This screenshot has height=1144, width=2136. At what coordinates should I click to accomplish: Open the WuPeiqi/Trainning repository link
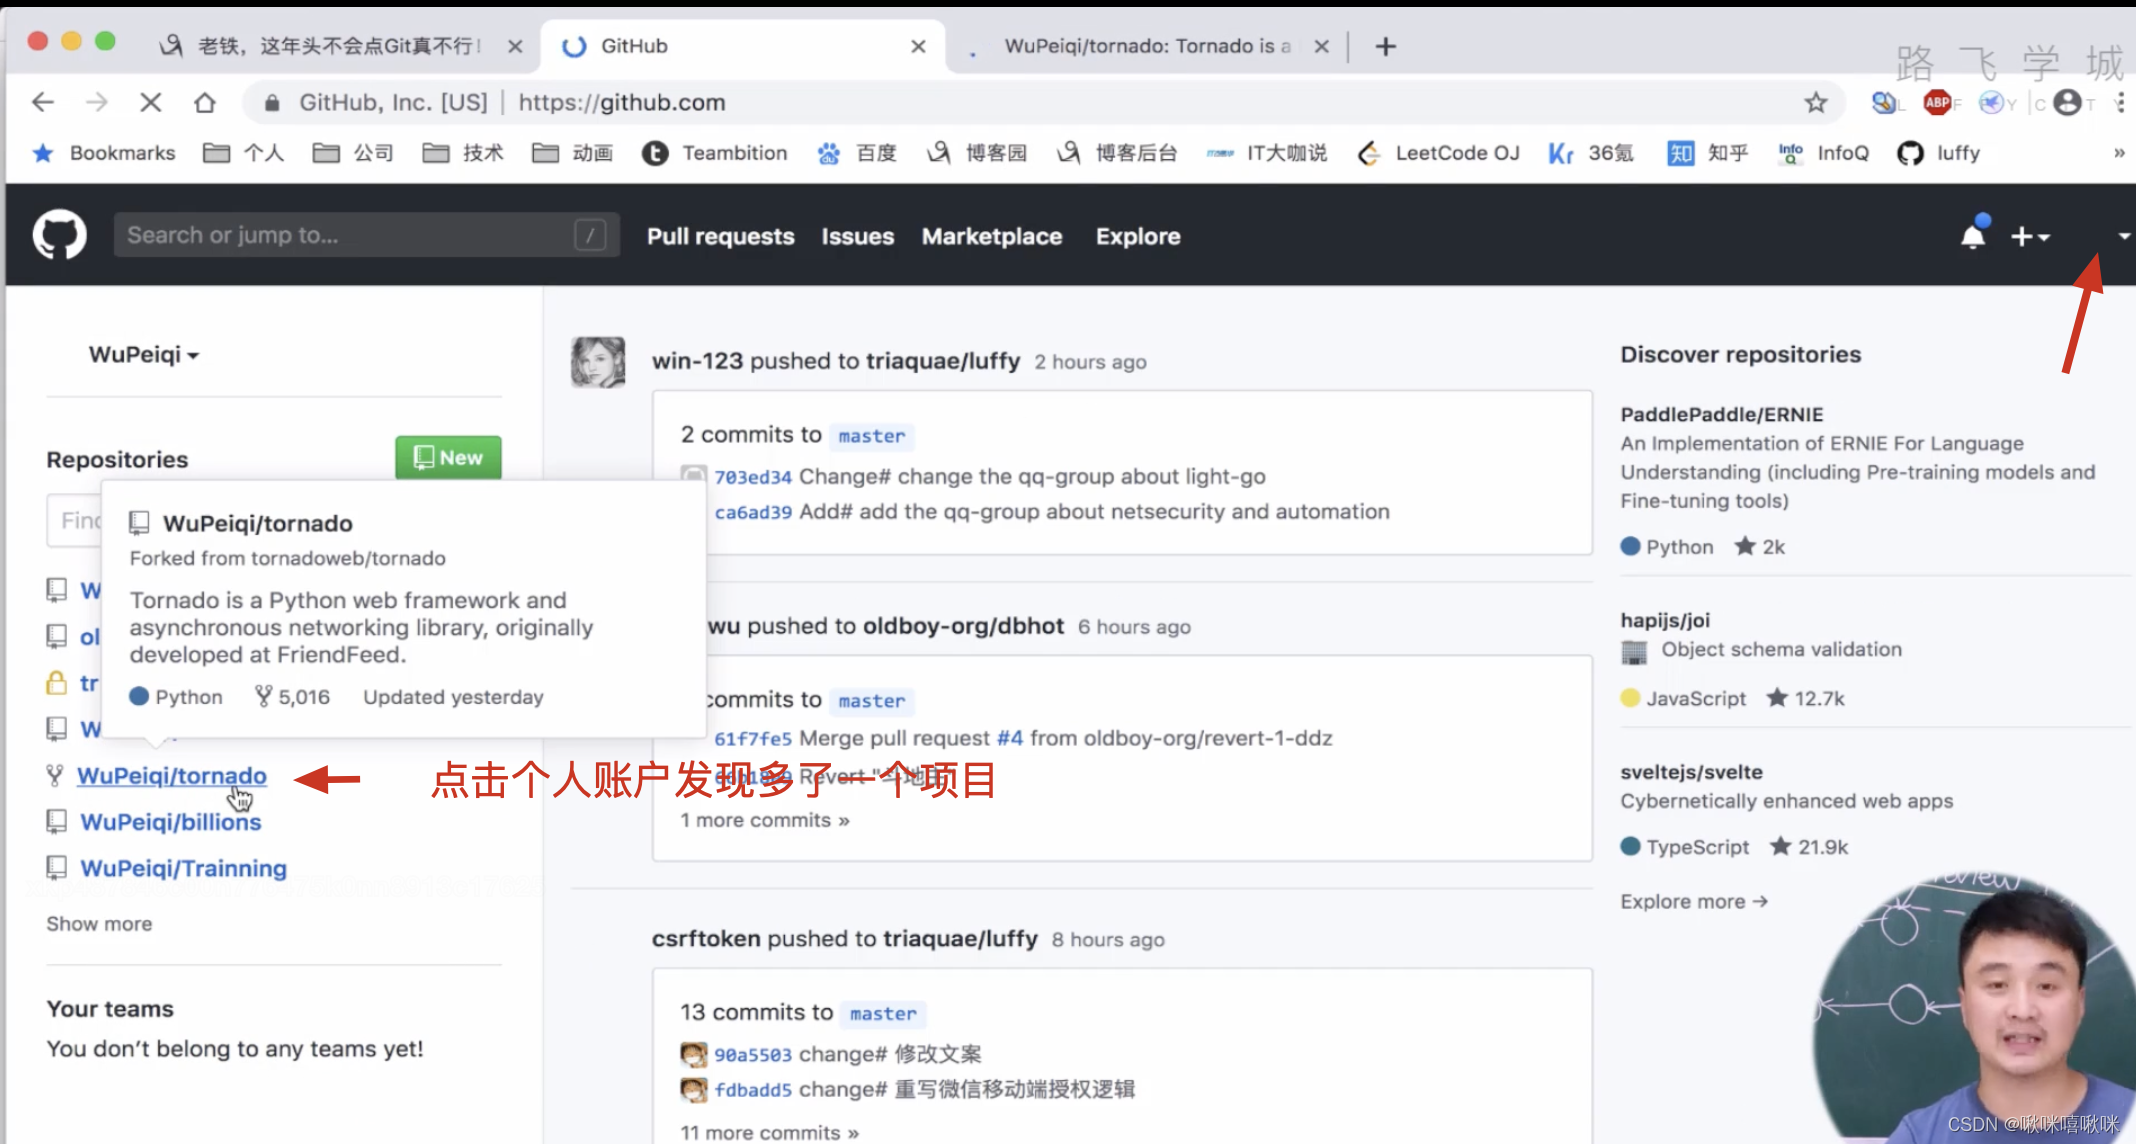[184, 867]
